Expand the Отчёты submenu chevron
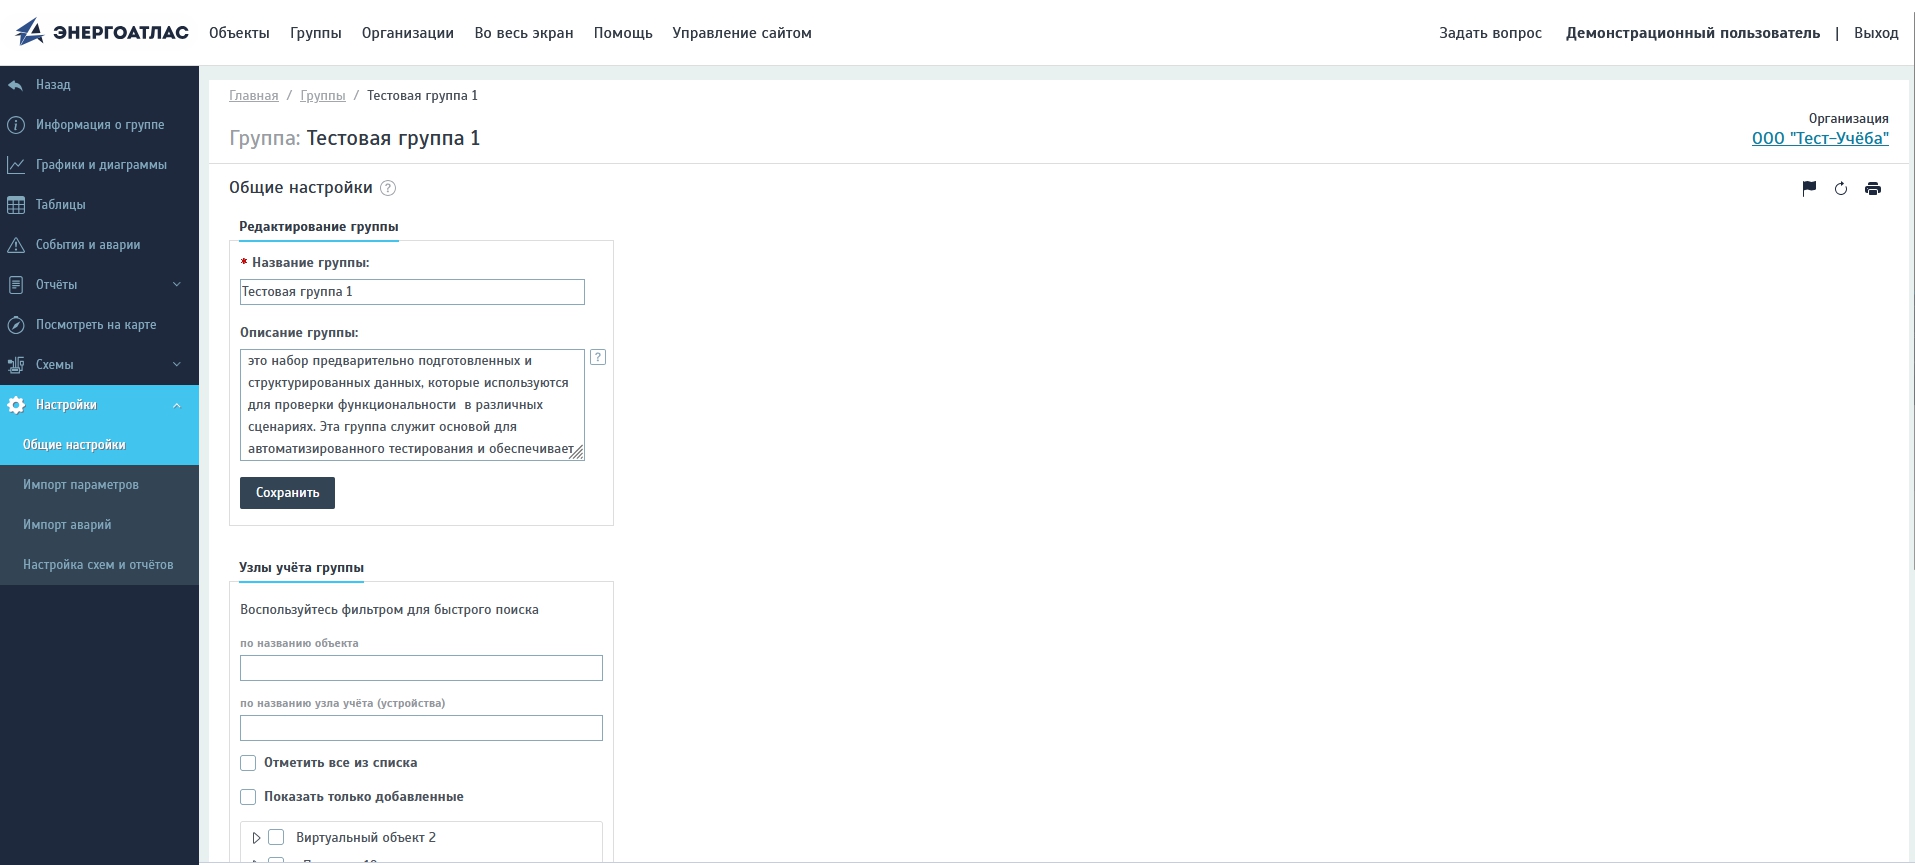 click(177, 285)
